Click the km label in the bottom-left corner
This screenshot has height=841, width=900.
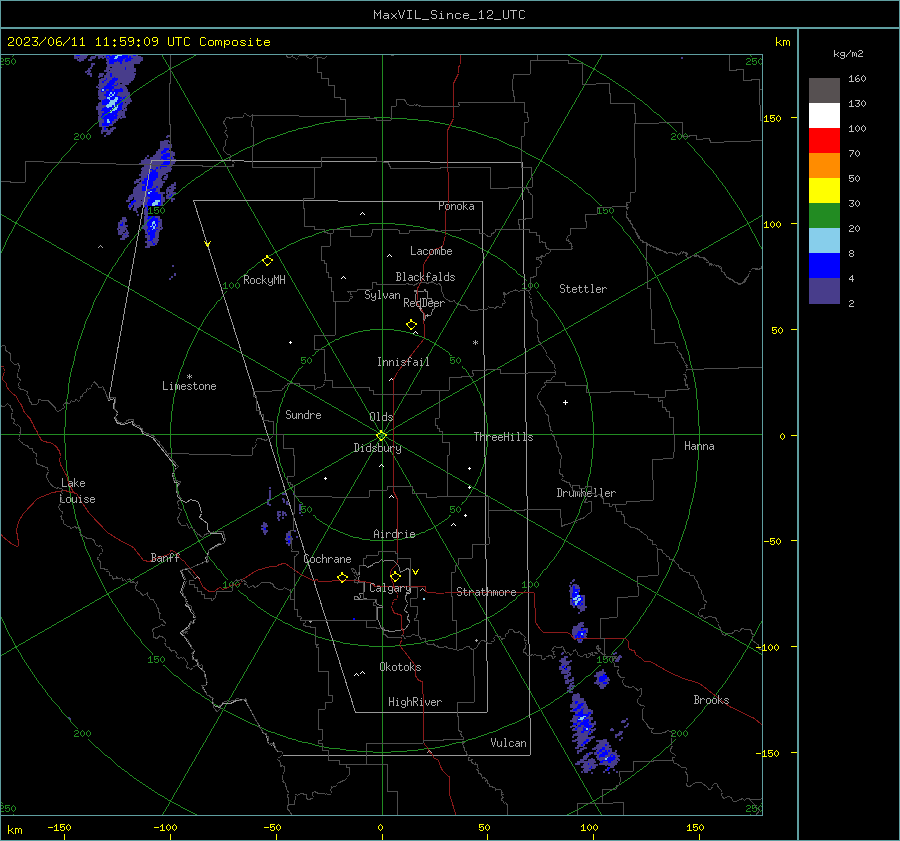coord(14,830)
